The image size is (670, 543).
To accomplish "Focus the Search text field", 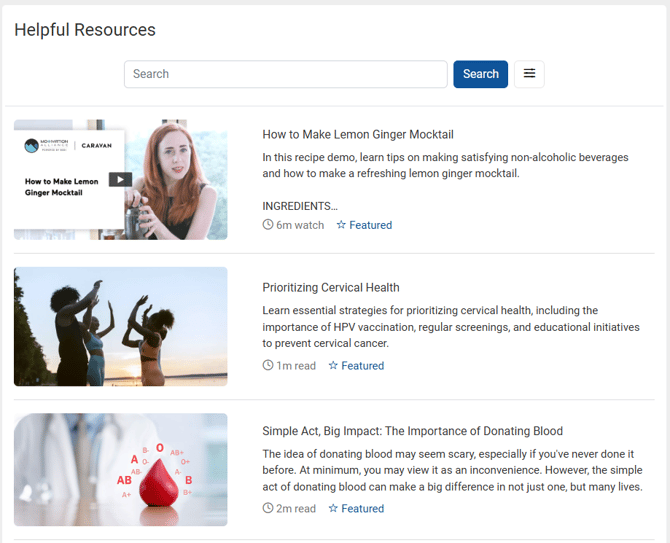I will point(285,74).
